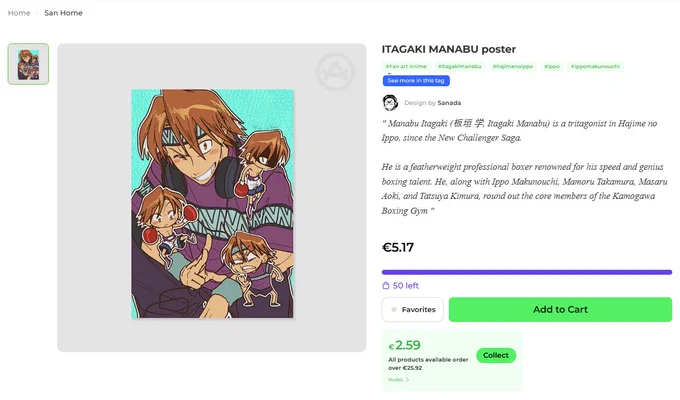Click See more in this tag
This screenshot has width=680, height=400.
pos(416,81)
